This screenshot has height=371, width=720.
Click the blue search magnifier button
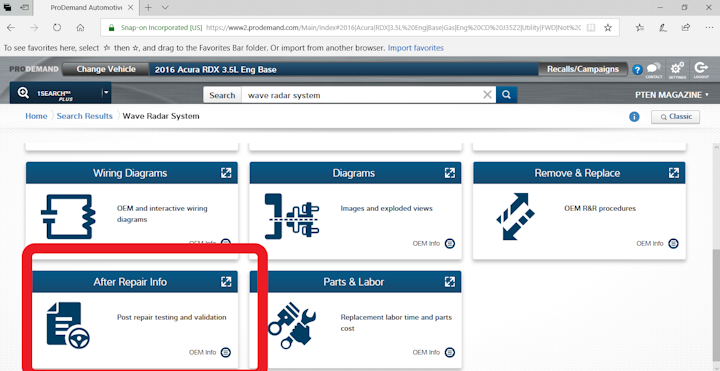point(506,95)
